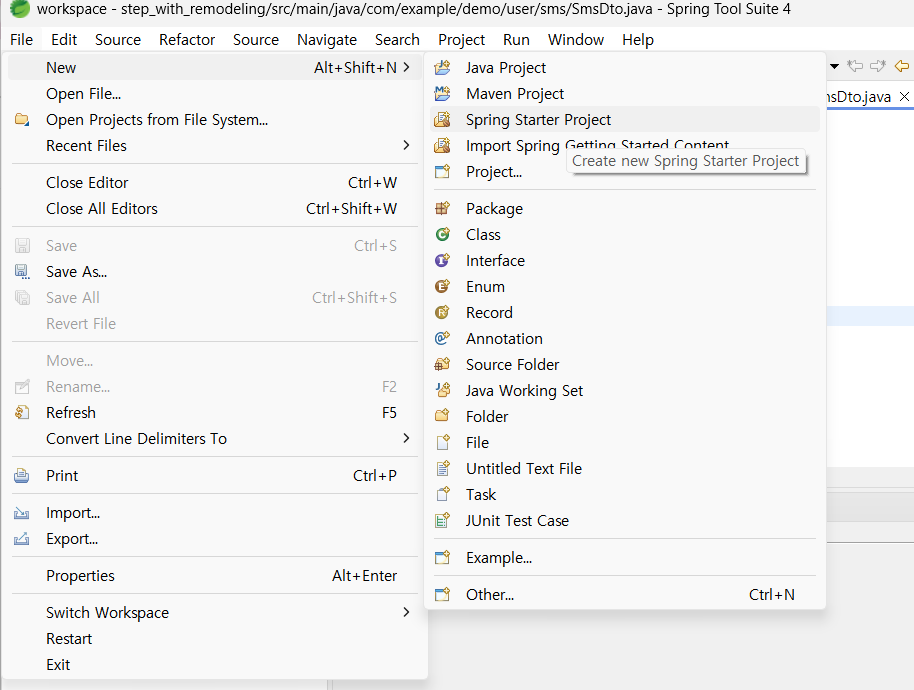The height and width of the screenshot is (690, 914).
Task: Click the Import icon in File menu
Action: point(22,513)
